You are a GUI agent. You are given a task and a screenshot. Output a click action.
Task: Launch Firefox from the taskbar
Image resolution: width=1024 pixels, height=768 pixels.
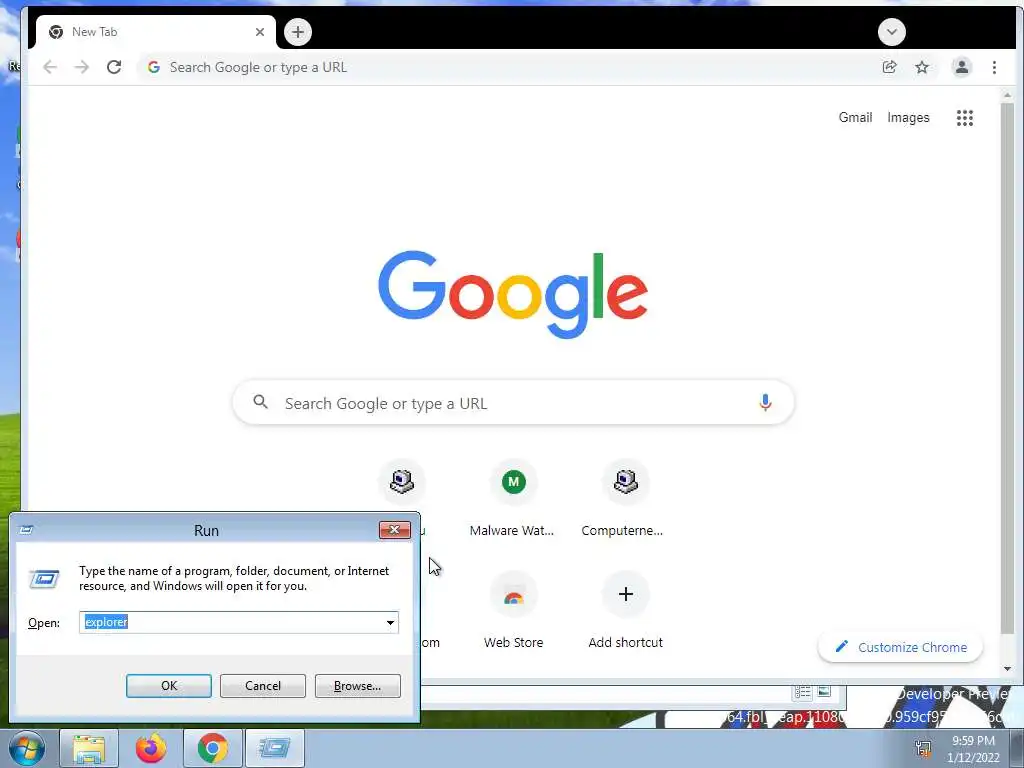(x=151, y=748)
